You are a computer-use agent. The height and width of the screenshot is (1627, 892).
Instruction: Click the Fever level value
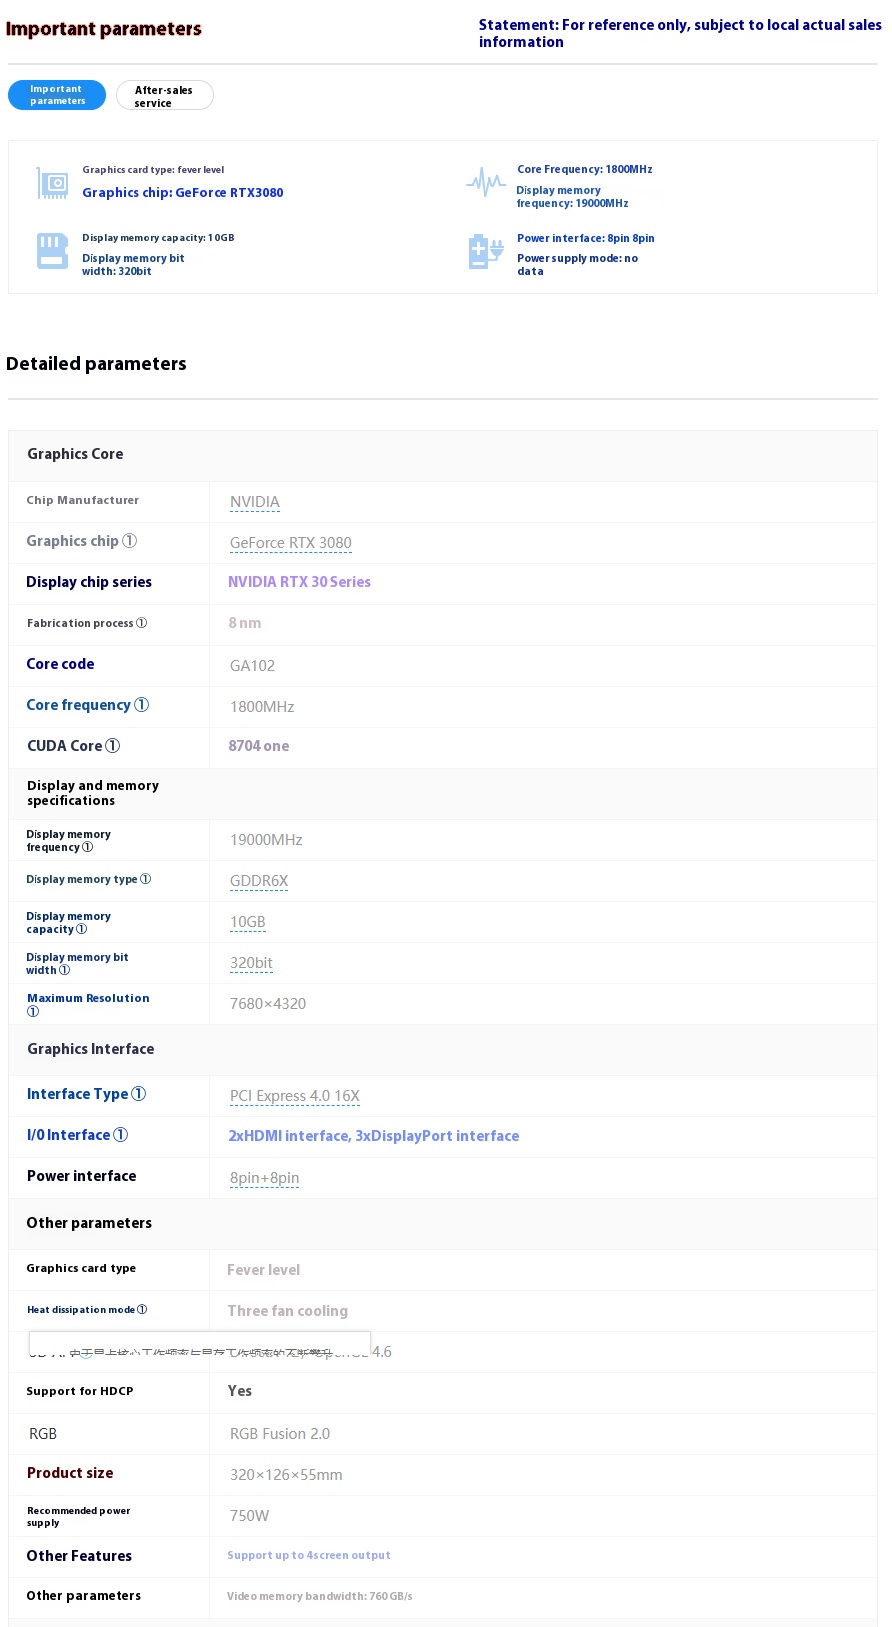[x=263, y=1270]
